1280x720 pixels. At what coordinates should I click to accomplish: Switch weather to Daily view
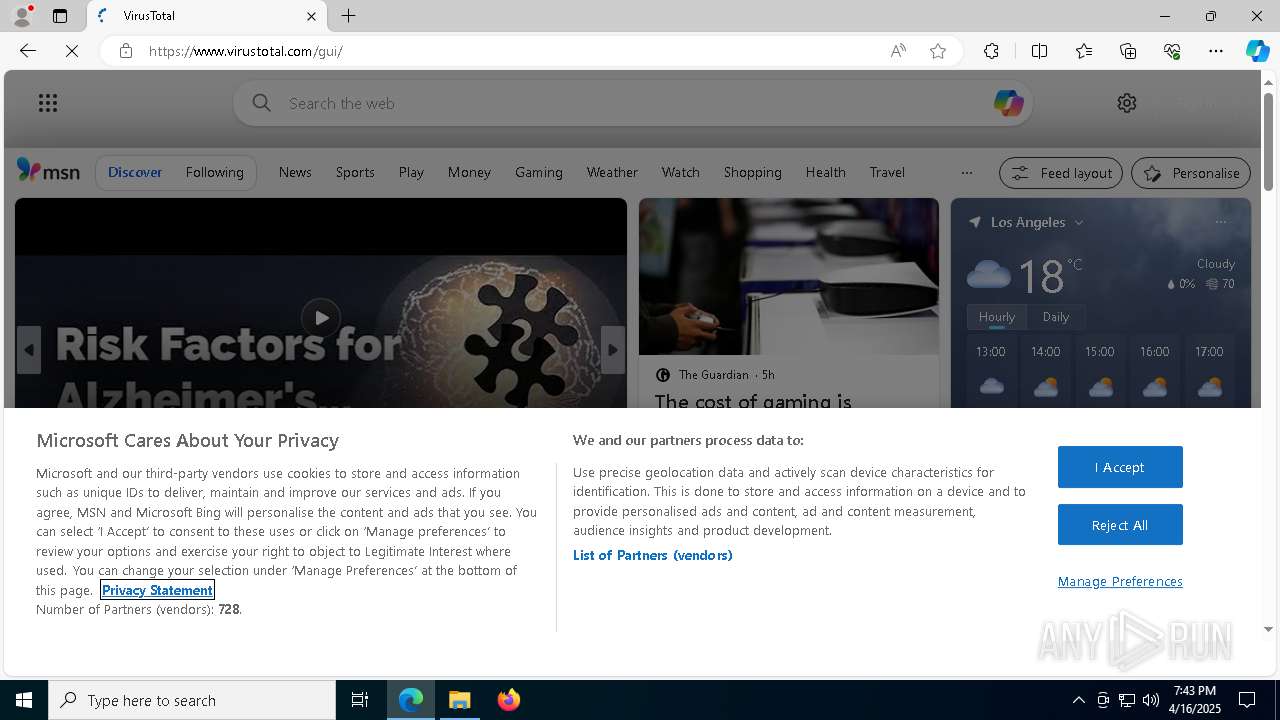click(x=1056, y=316)
